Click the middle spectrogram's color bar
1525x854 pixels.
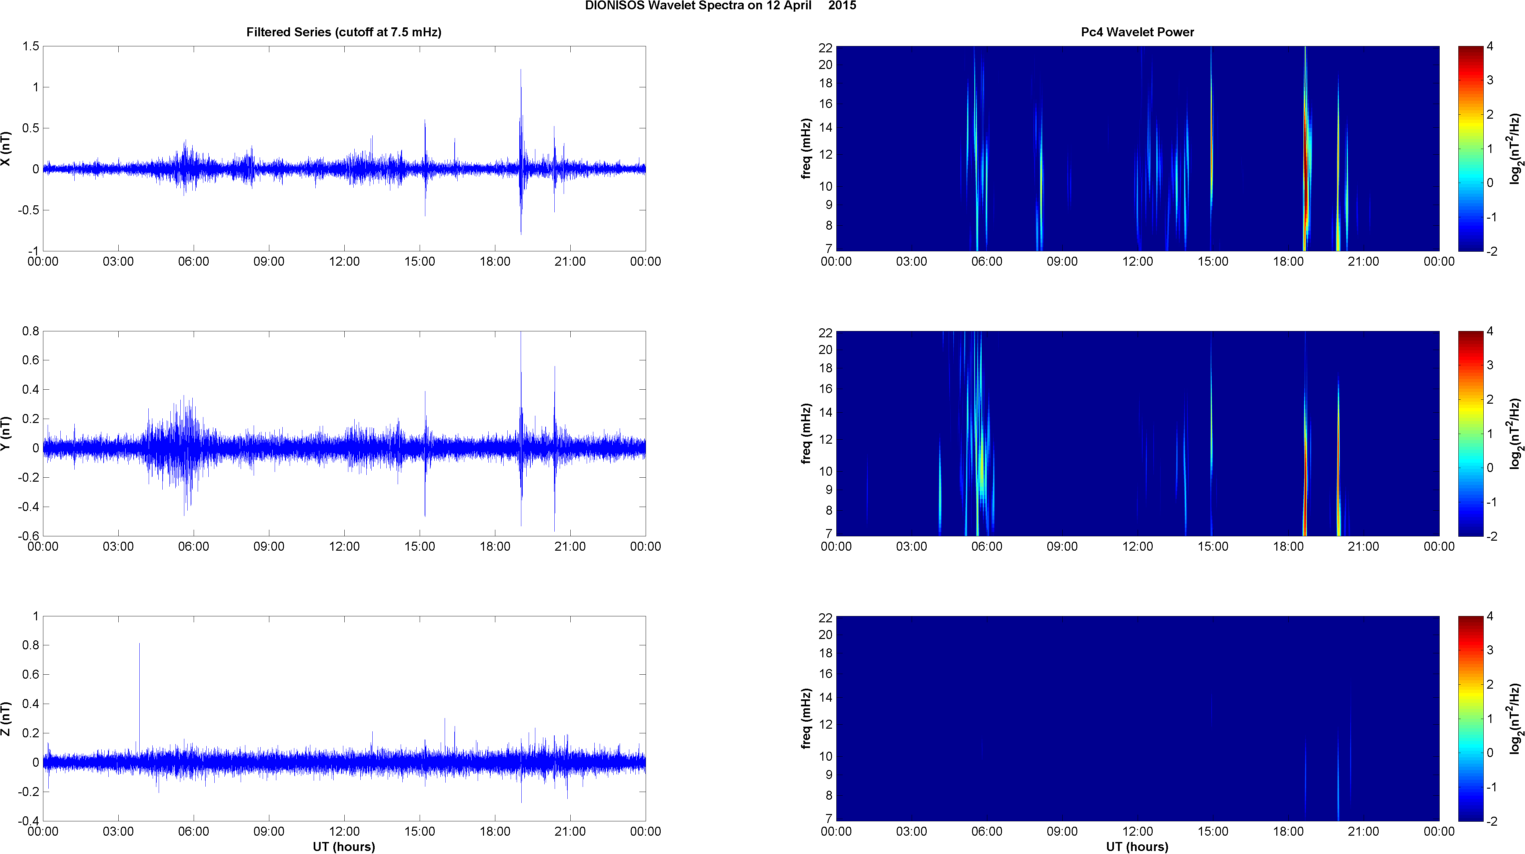(x=1470, y=433)
